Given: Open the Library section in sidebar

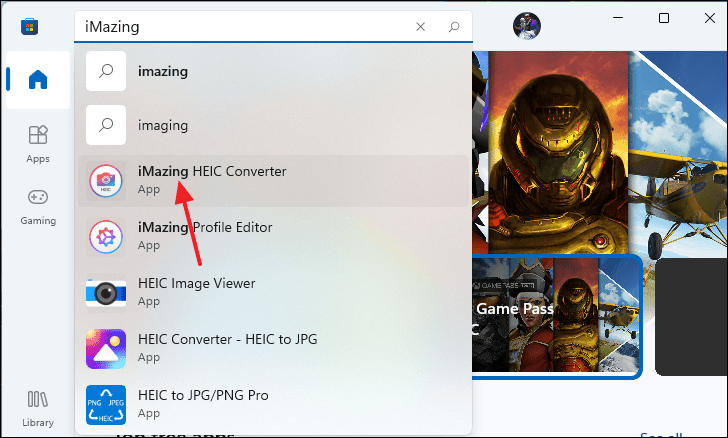Looking at the screenshot, I should [x=38, y=408].
